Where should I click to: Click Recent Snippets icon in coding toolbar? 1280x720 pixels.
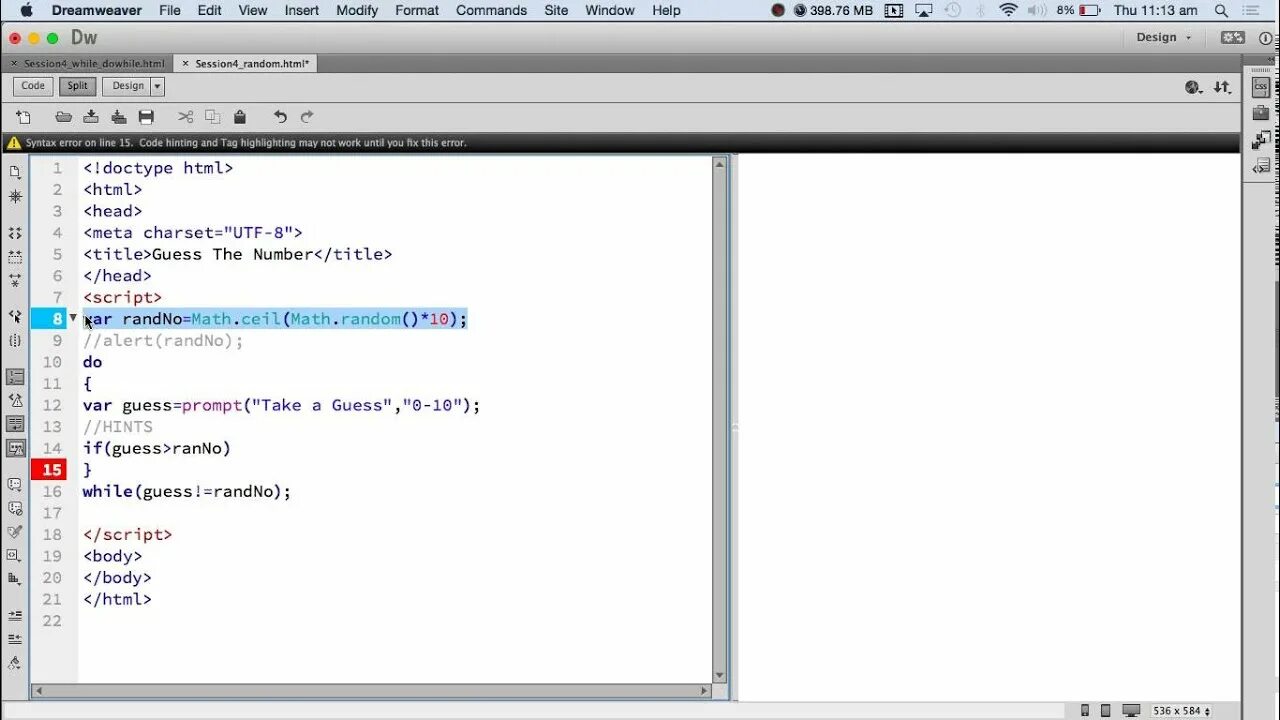coord(15,556)
